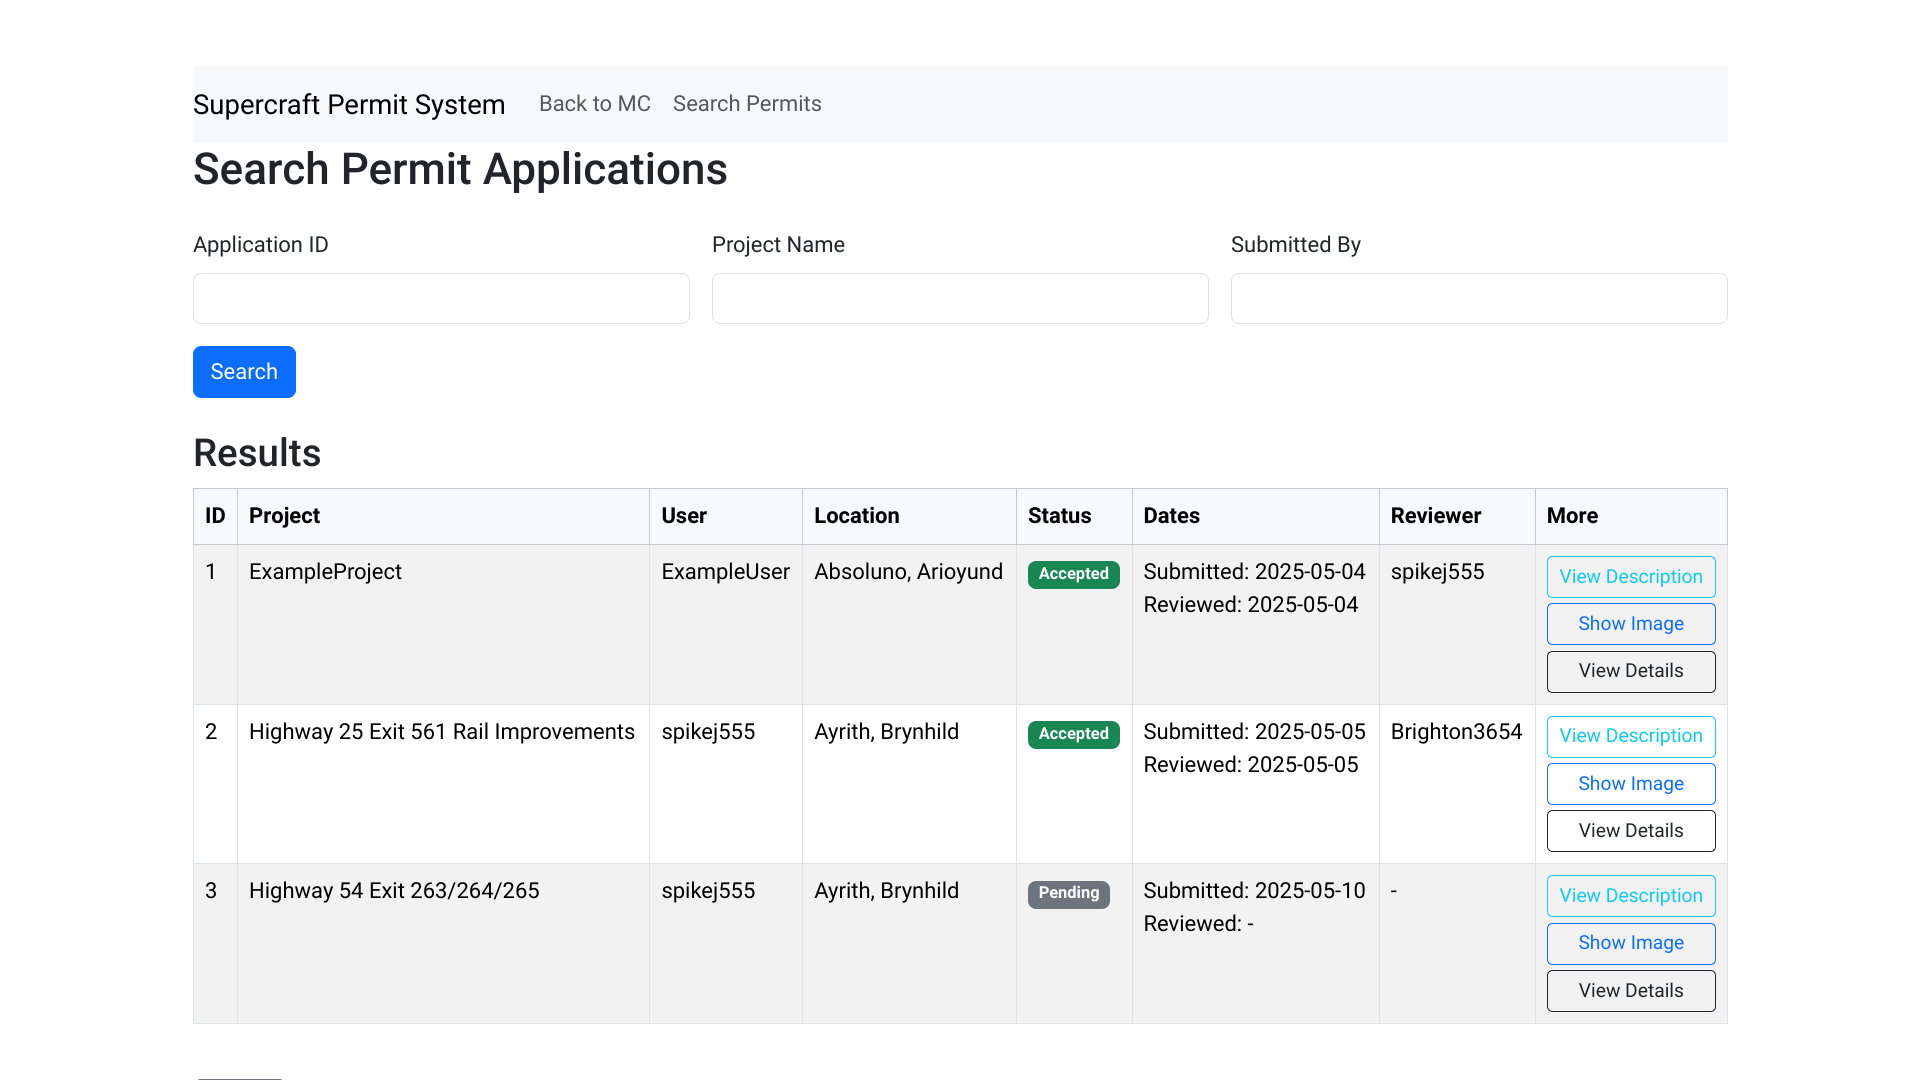View Description for Highway 25 Exit 561

tap(1630, 736)
